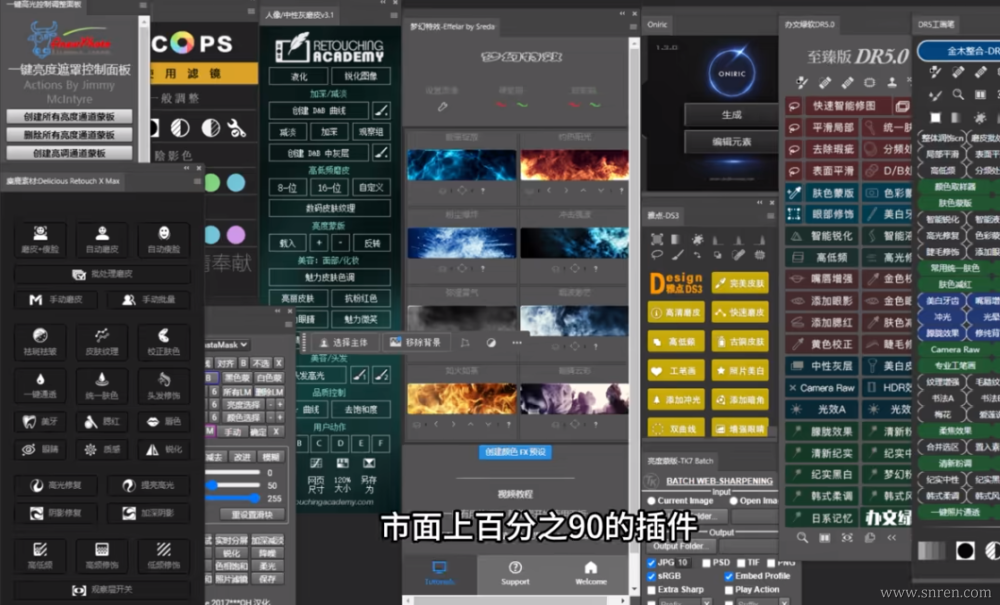Click the Output Folder... button
1000x605 pixels.
pyautogui.click(x=682, y=546)
